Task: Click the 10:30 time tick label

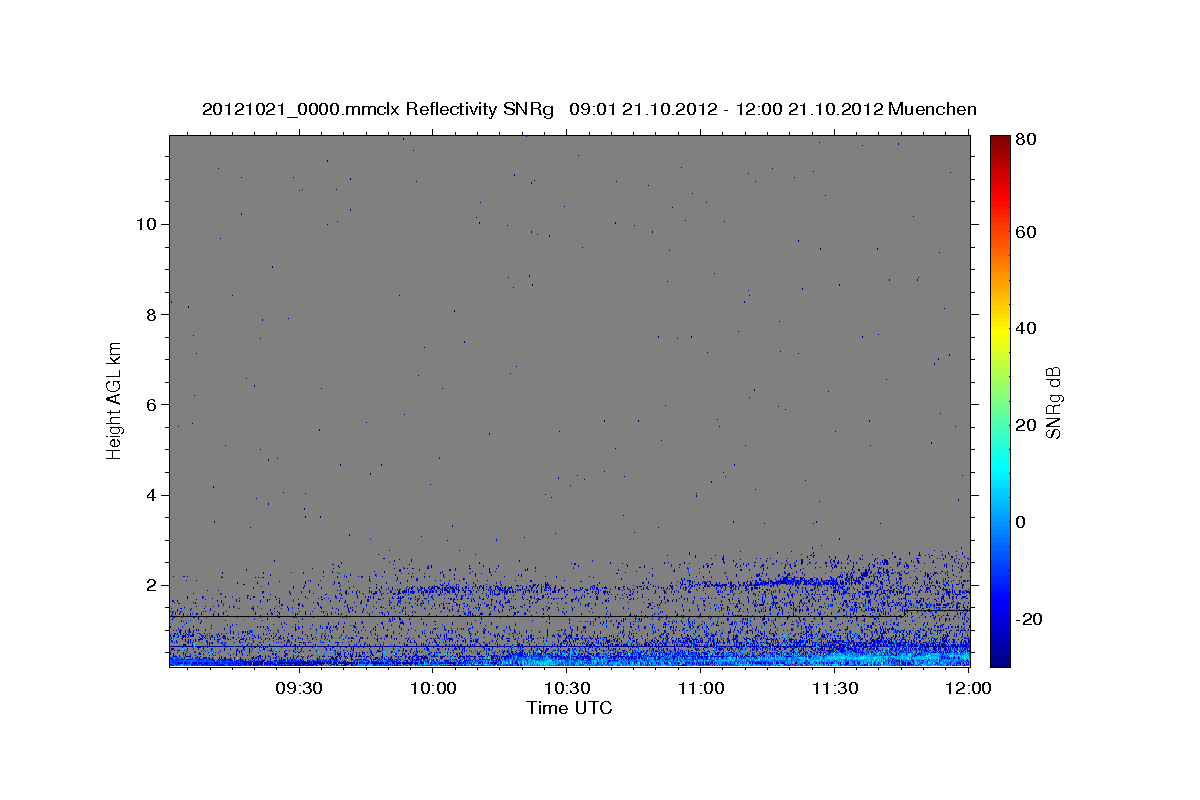Action: [x=567, y=689]
